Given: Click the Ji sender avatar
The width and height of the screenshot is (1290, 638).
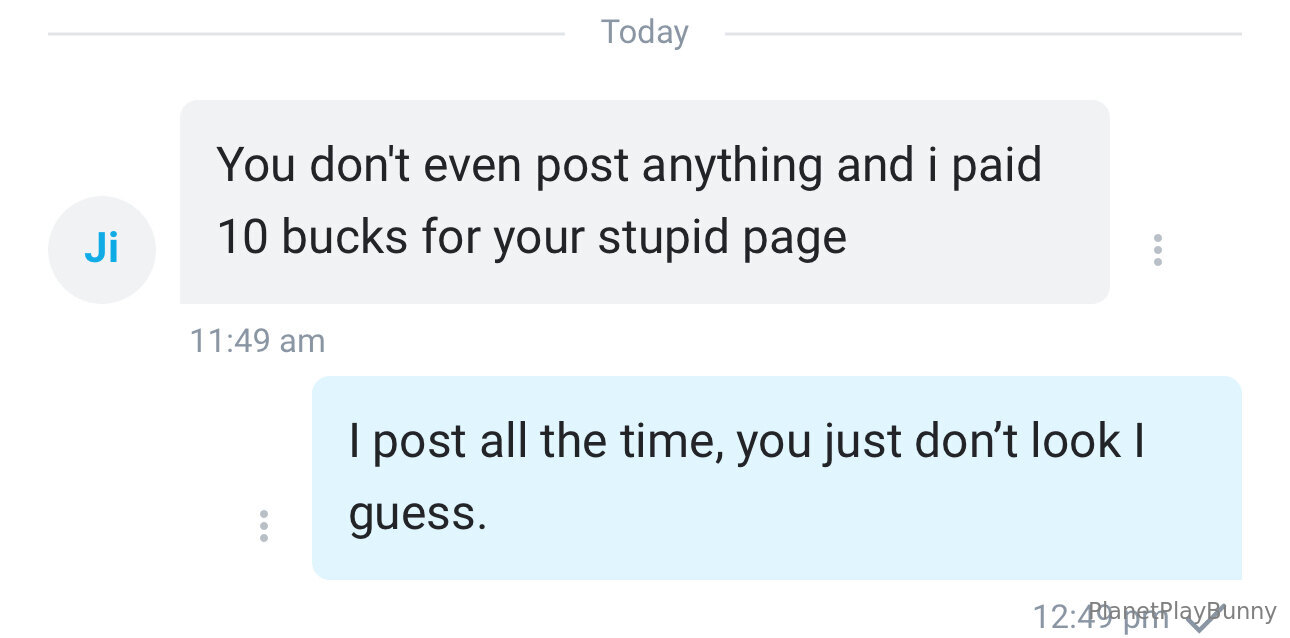Looking at the screenshot, I should pos(101,249).
